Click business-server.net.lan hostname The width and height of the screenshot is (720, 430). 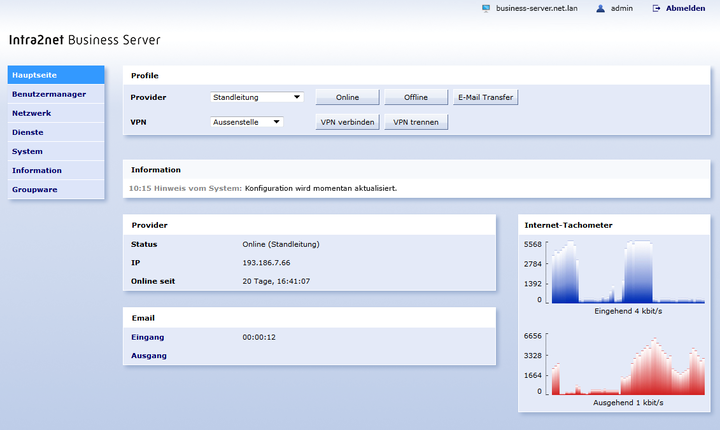pos(536,8)
